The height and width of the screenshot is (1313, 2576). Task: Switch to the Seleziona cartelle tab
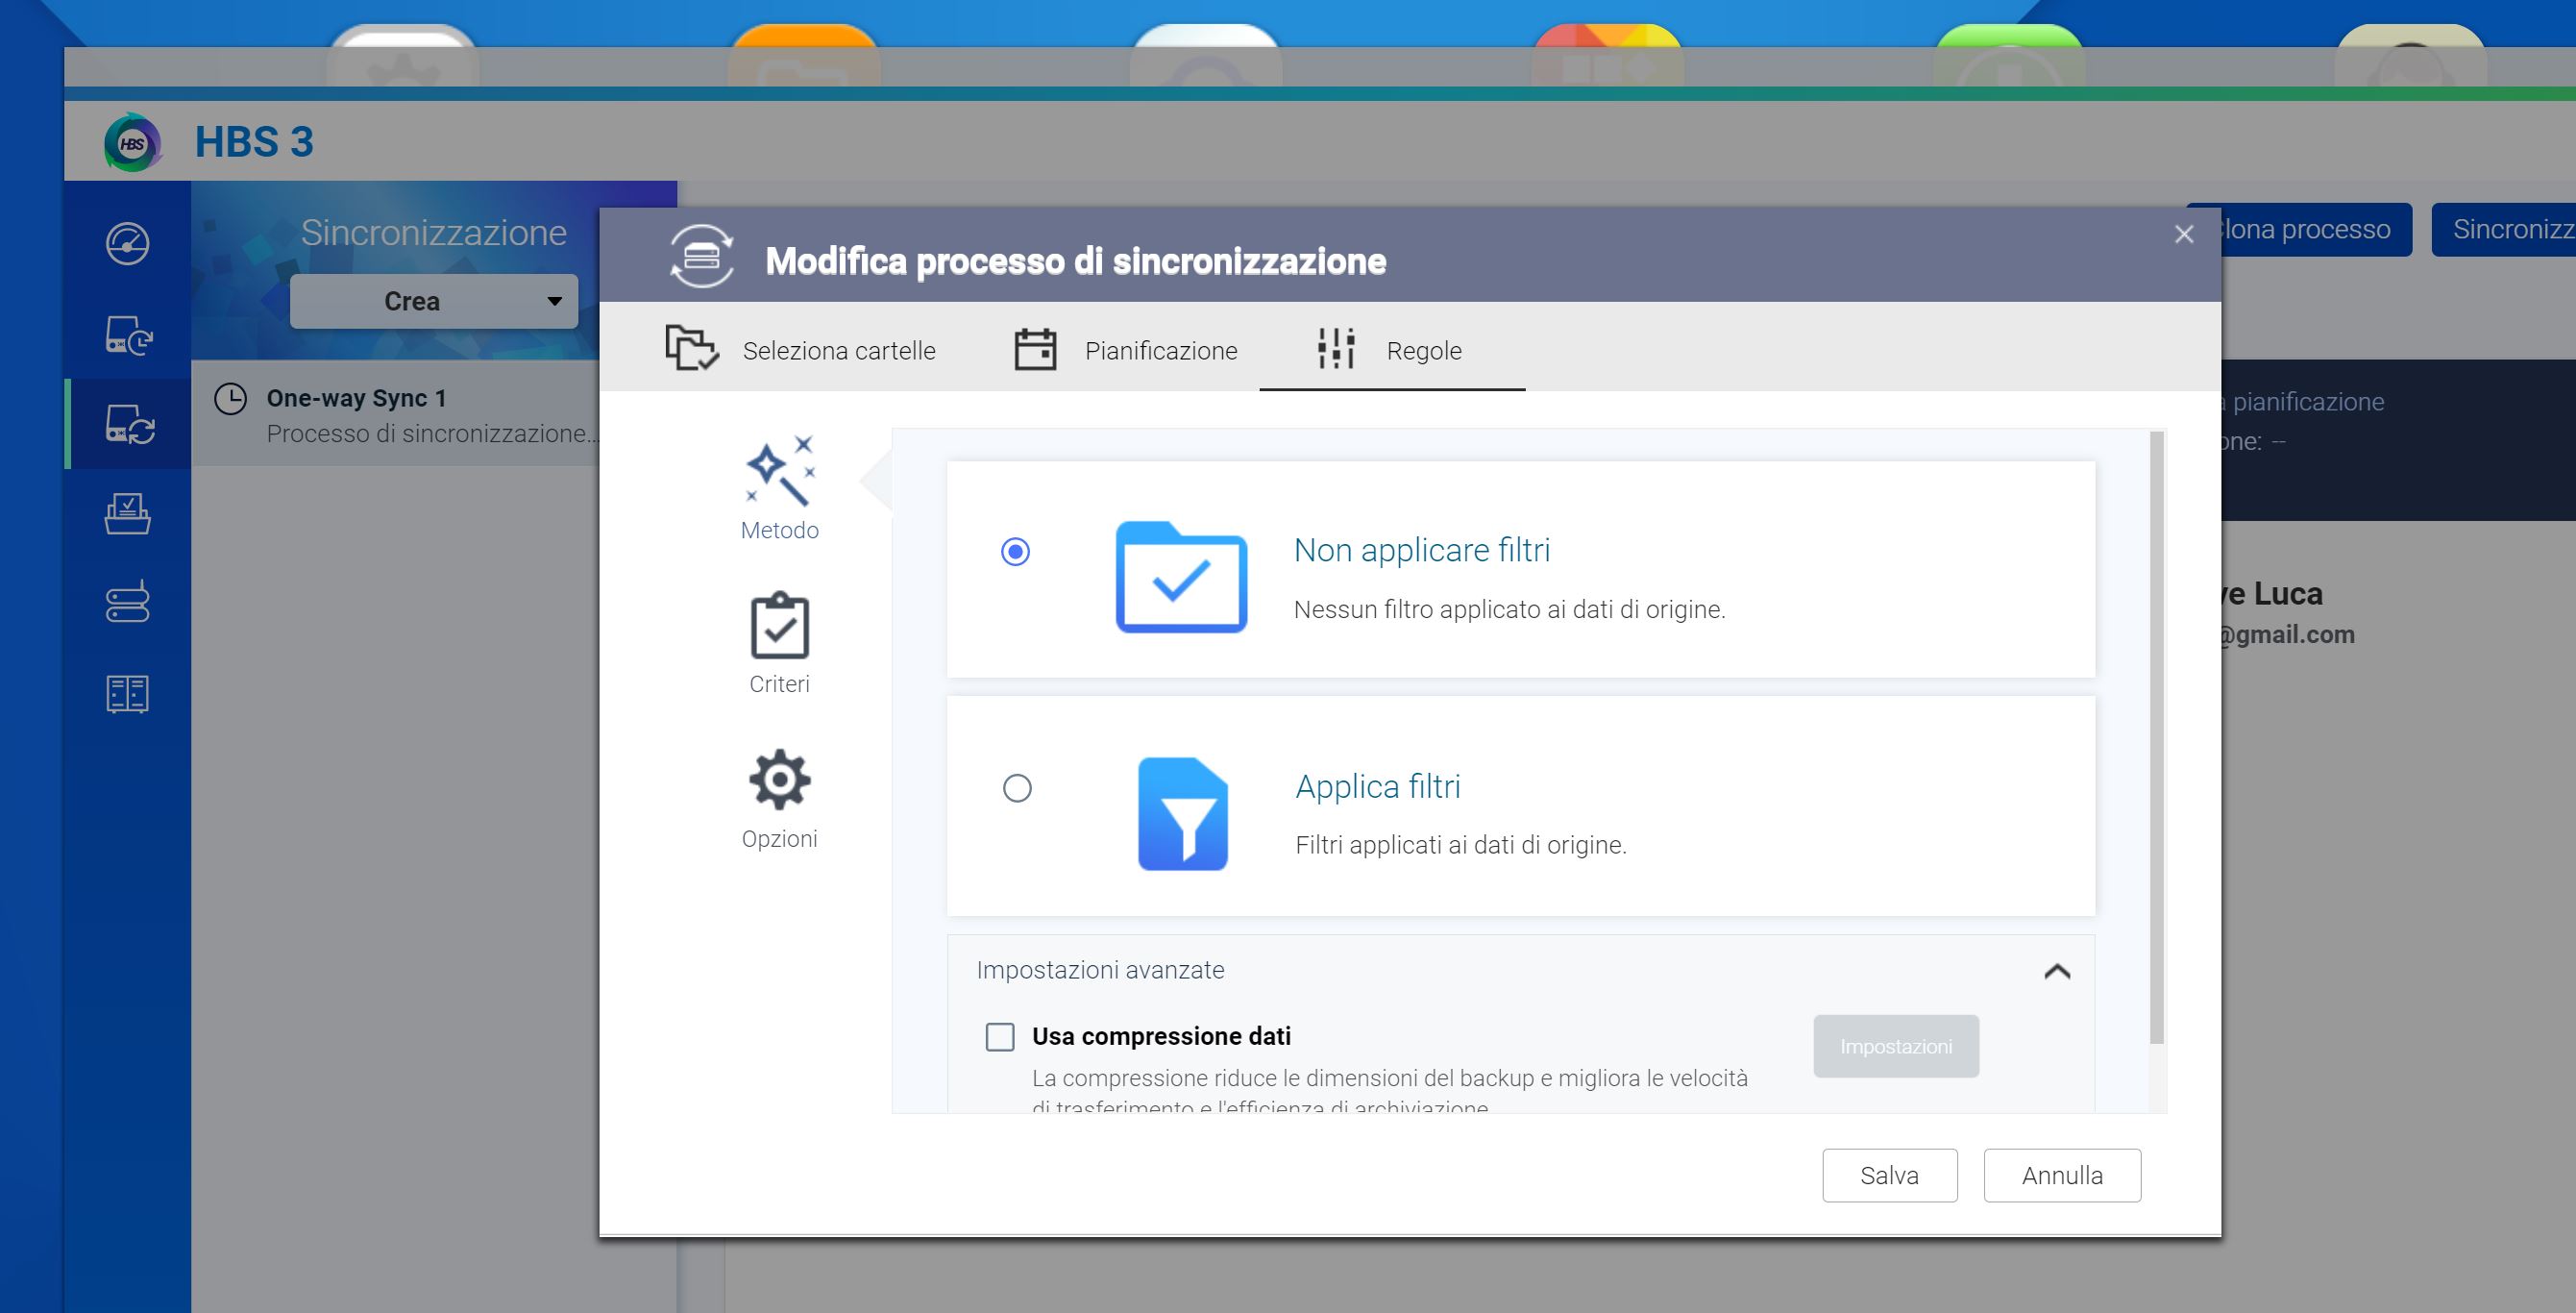pyautogui.click(x=801, y=350)
